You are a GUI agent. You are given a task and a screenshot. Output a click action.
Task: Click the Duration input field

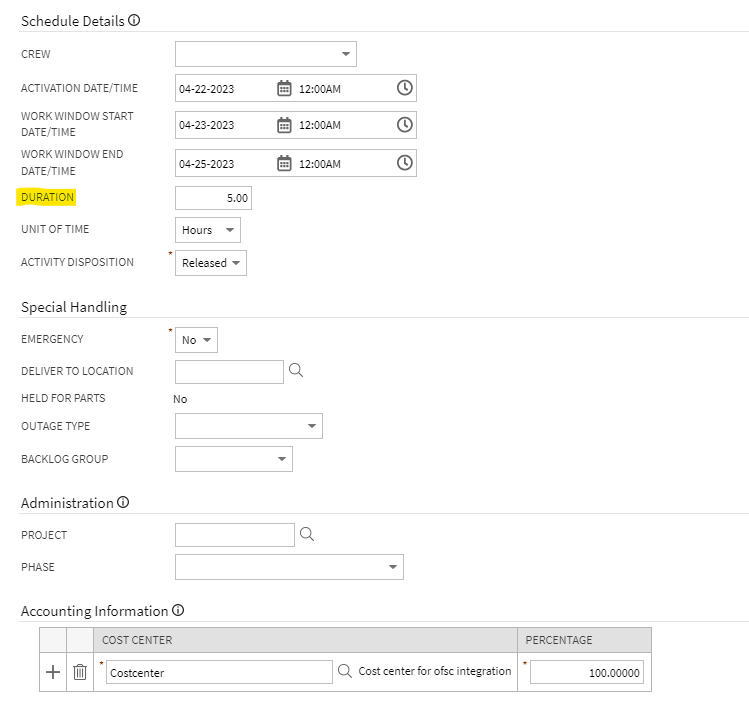213,198
